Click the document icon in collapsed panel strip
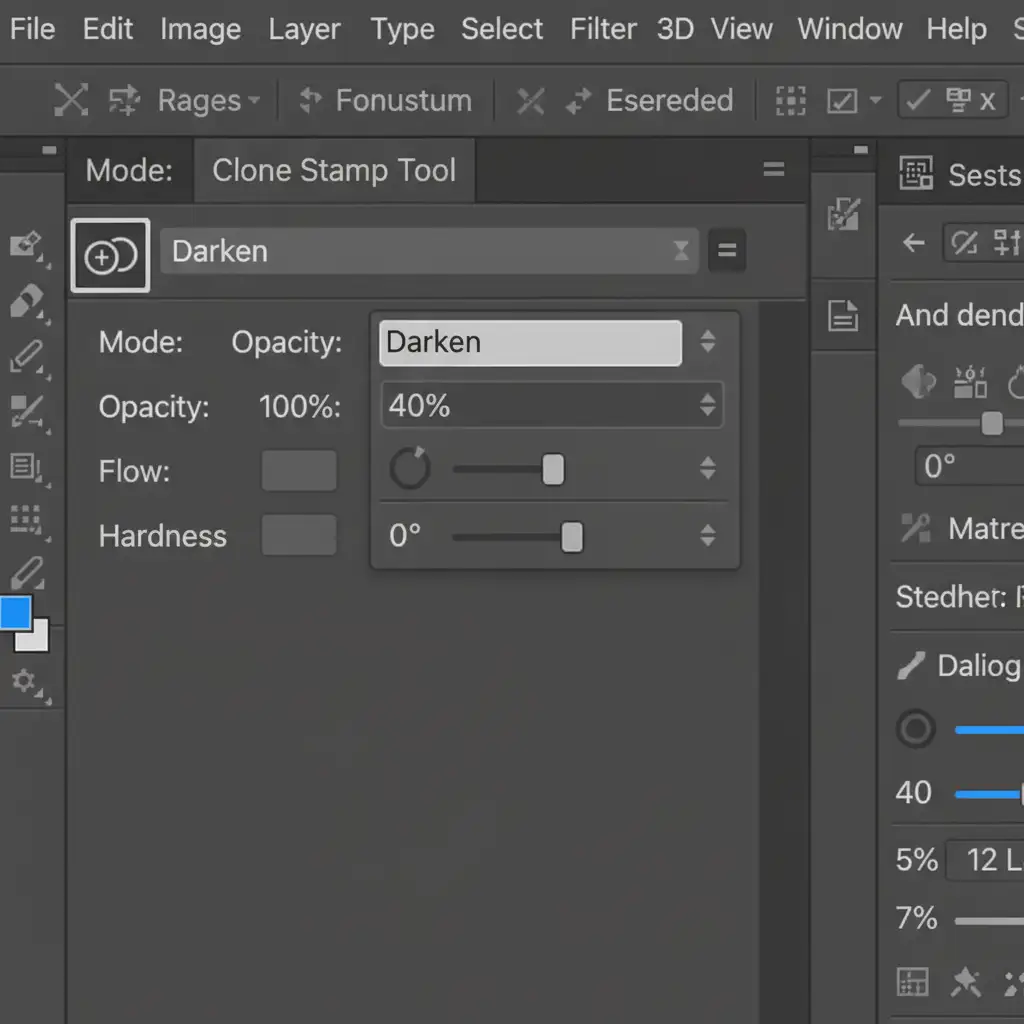1024x1024 pixels. [843, 317]
